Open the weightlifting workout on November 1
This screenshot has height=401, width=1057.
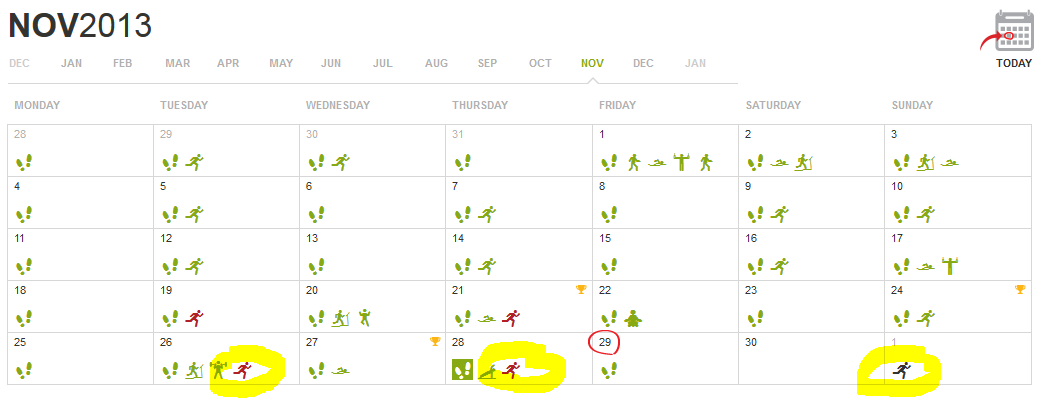pos(683,162)
